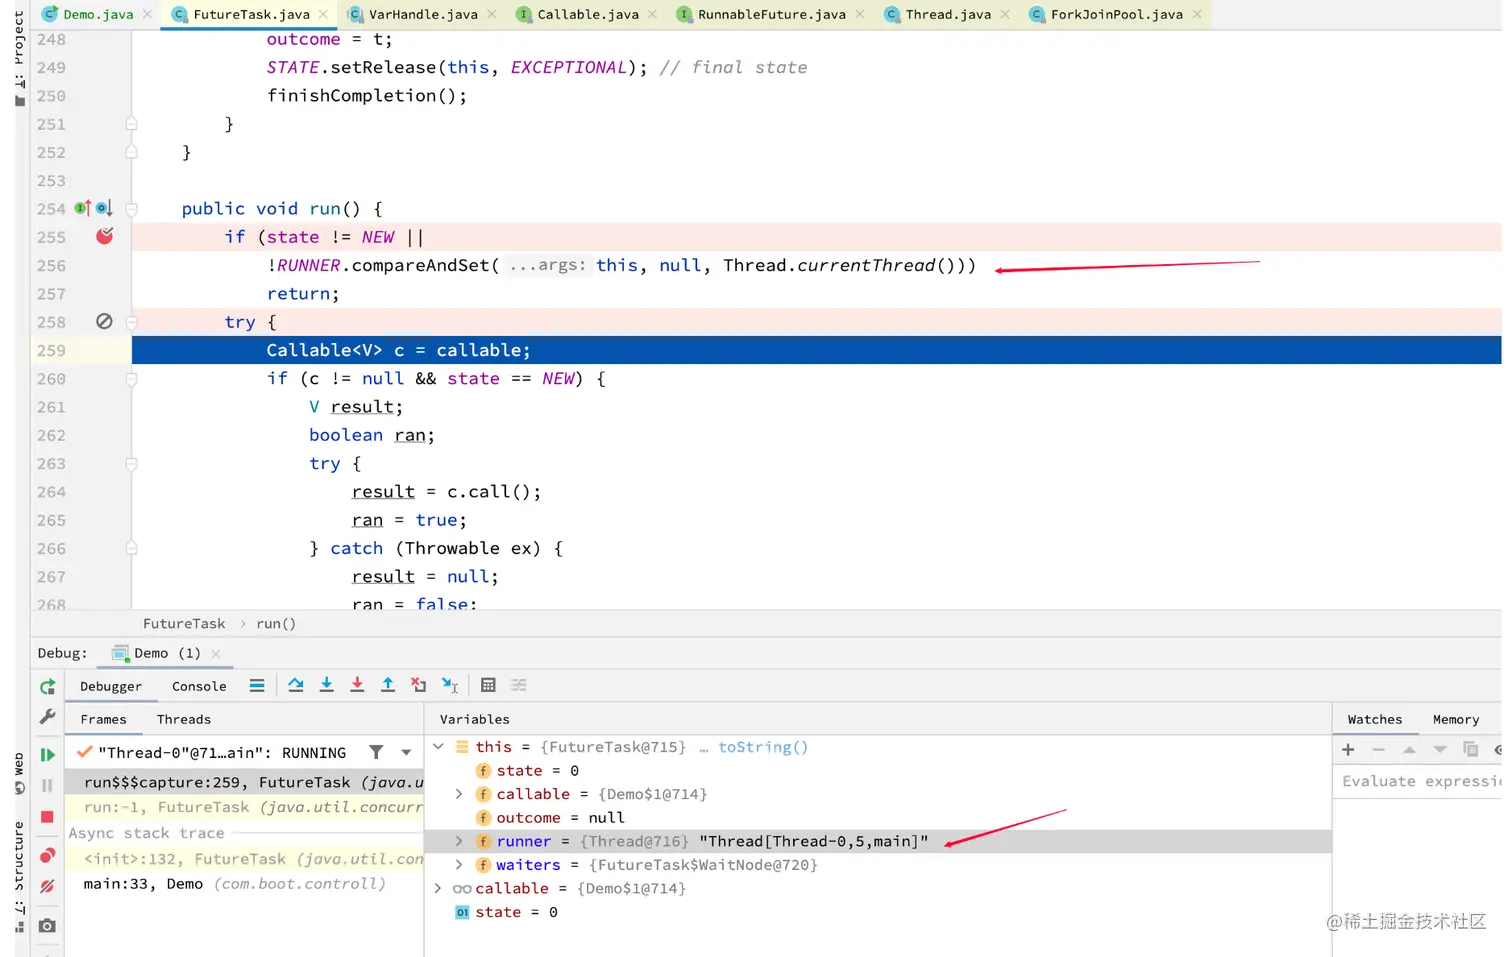Screen dimensions: 1512x957
Task: Select the outcome = null variable
Action: [x=878, y=817]
